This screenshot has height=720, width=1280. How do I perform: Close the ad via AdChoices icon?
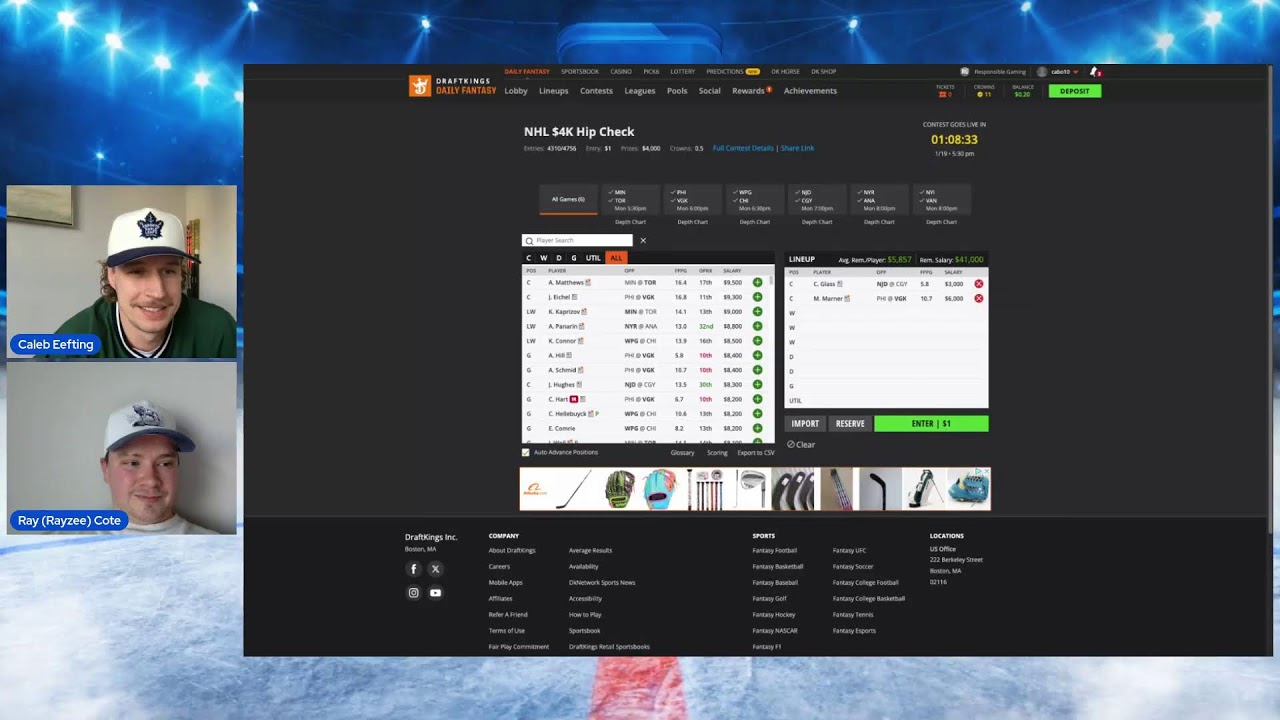click(984, 472)
